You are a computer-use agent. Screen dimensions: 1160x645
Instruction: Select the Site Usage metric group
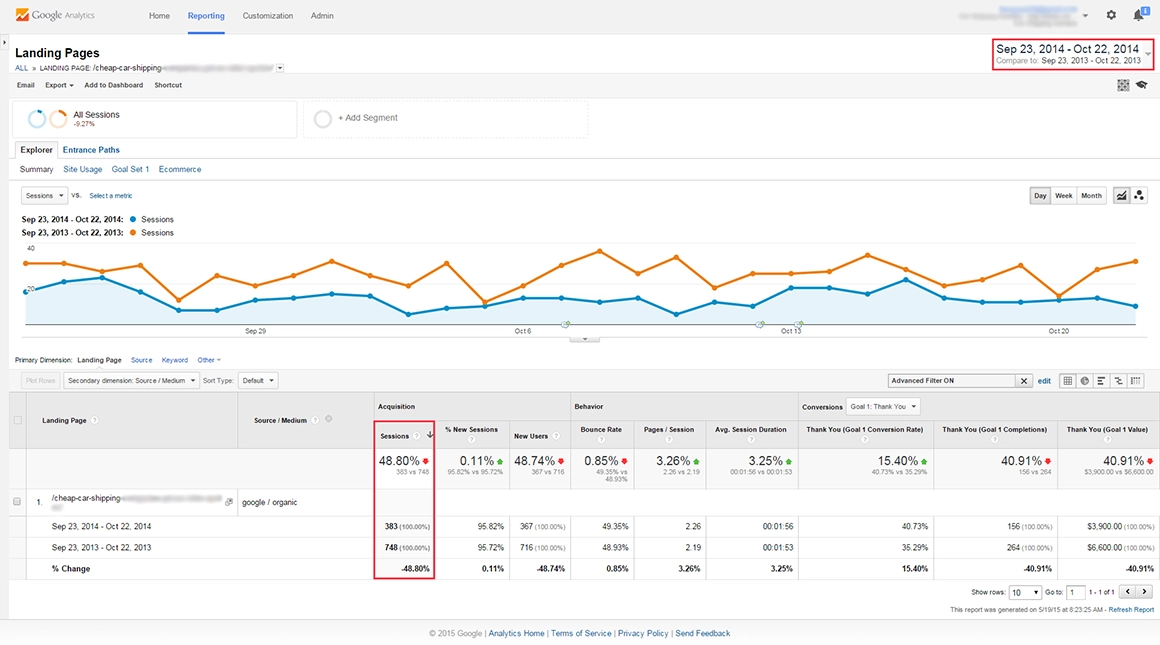83,169
